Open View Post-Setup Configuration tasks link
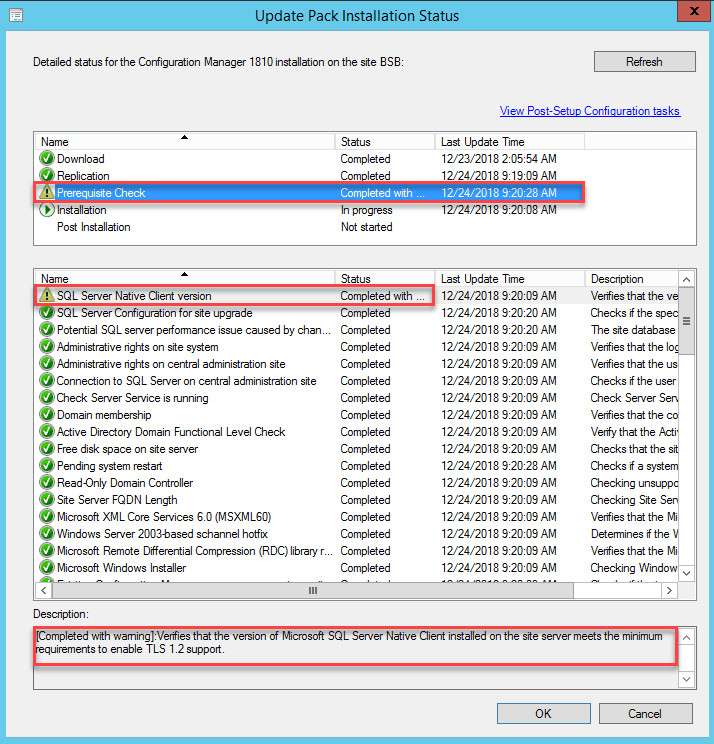This screenshot has height=744, width=714. point(590,111)
